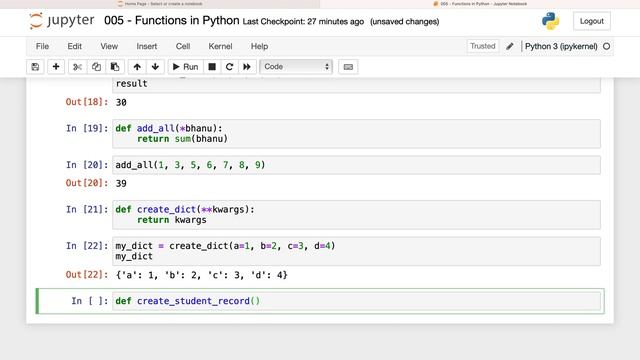640x360 pixels.
Task: Click the Out[18] result 30
Action: click(121, 102)
